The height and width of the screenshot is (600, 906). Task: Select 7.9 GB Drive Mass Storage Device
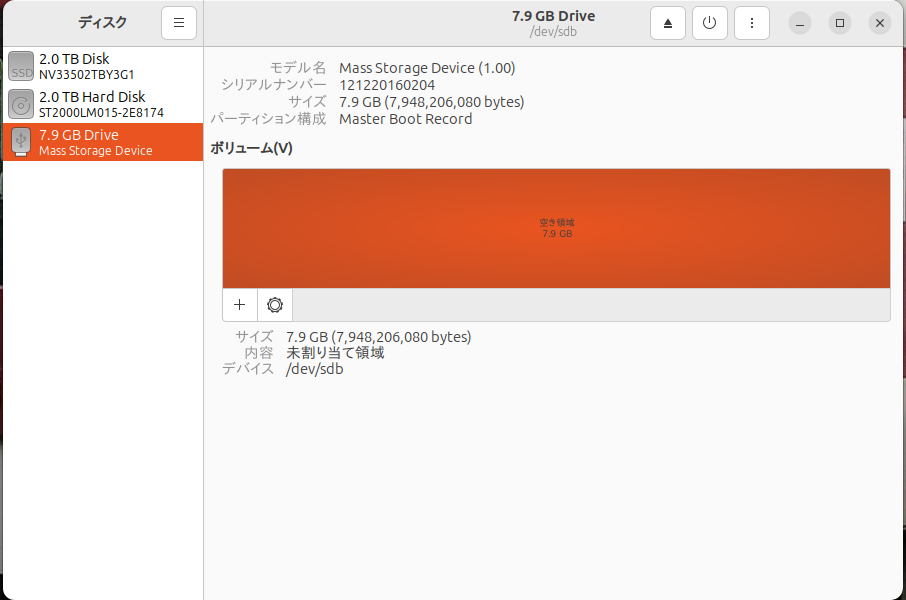[103, 142]
